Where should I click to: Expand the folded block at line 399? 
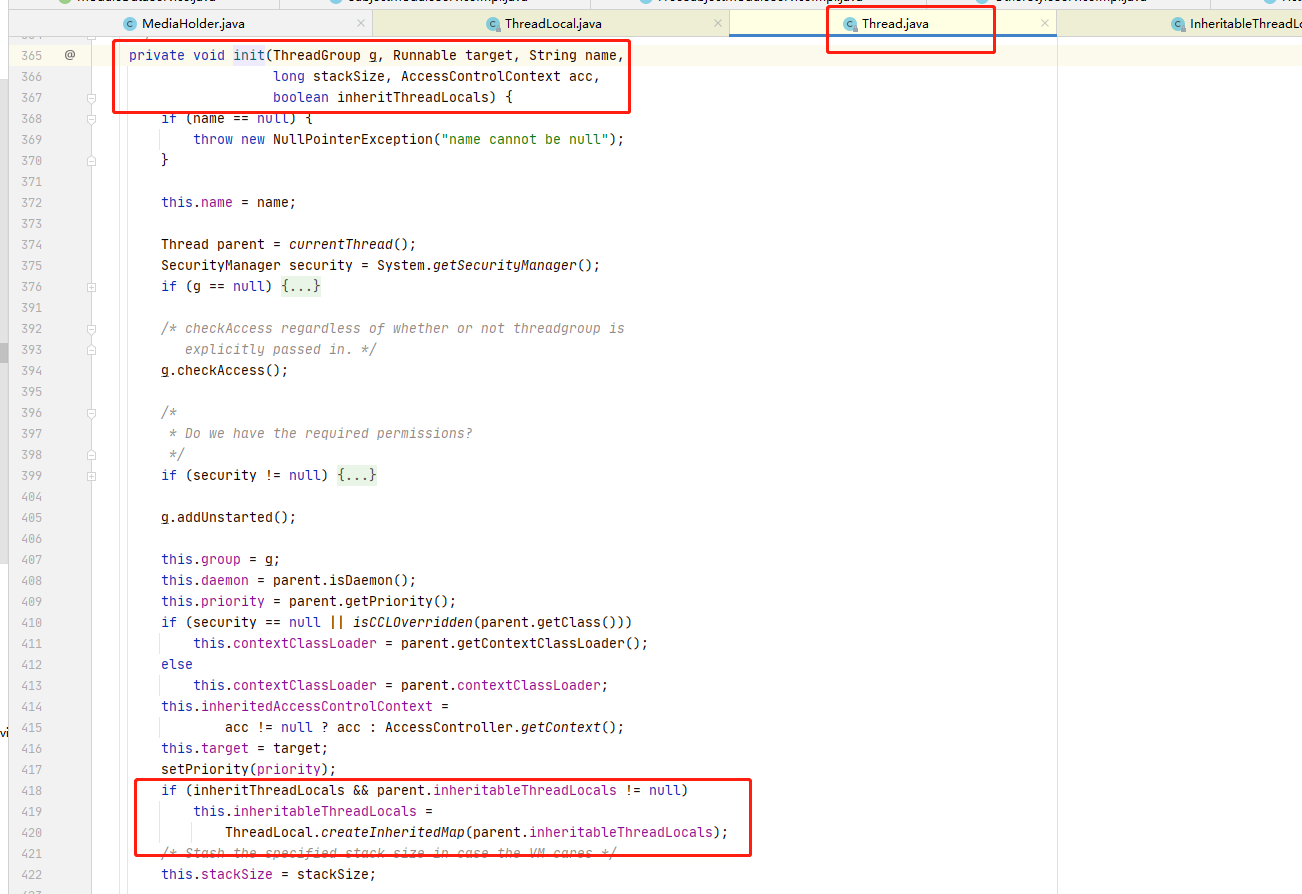(x=91, y=475)
